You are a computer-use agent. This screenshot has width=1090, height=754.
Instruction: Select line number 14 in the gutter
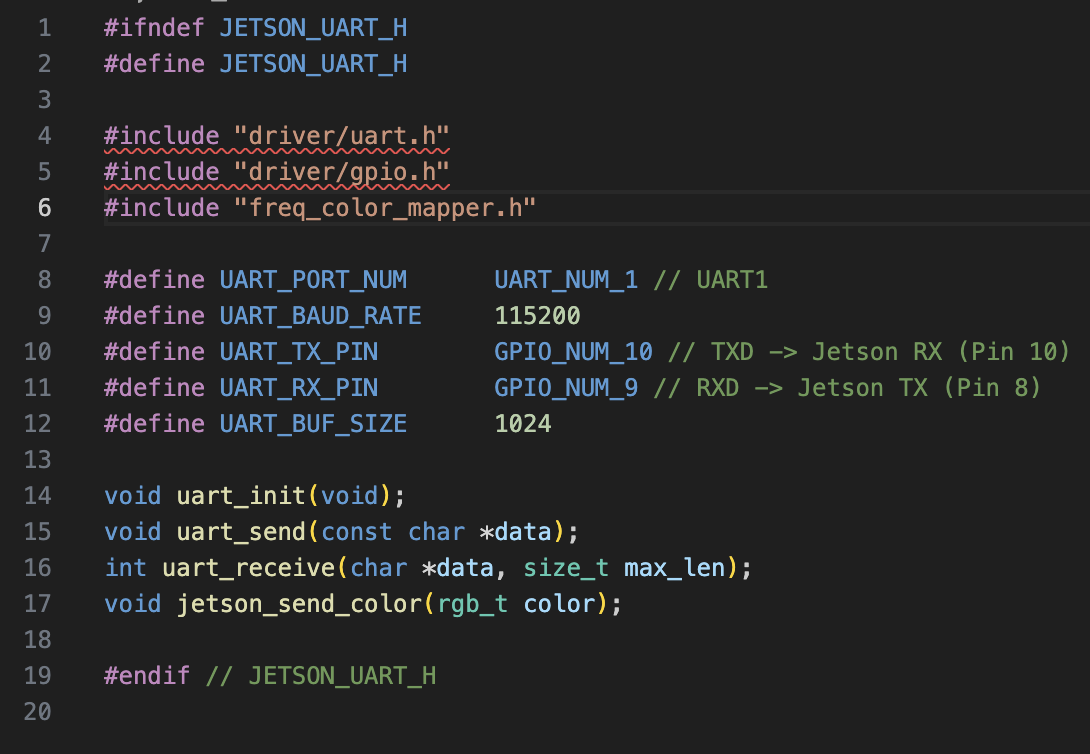click(37, 495)
